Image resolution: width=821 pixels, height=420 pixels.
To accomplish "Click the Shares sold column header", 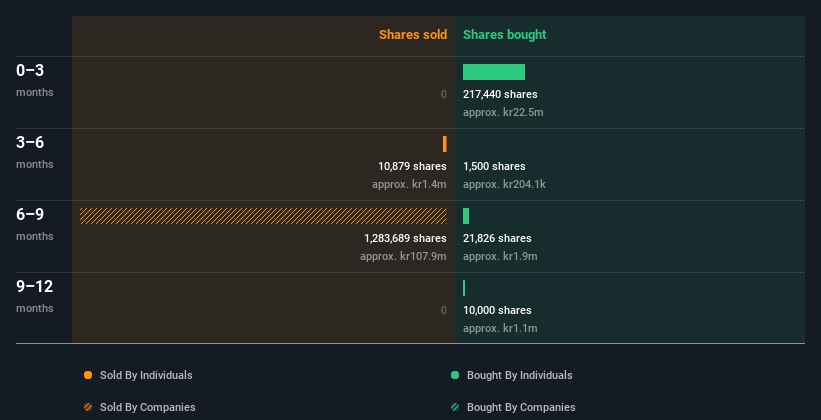I will 413,35.
